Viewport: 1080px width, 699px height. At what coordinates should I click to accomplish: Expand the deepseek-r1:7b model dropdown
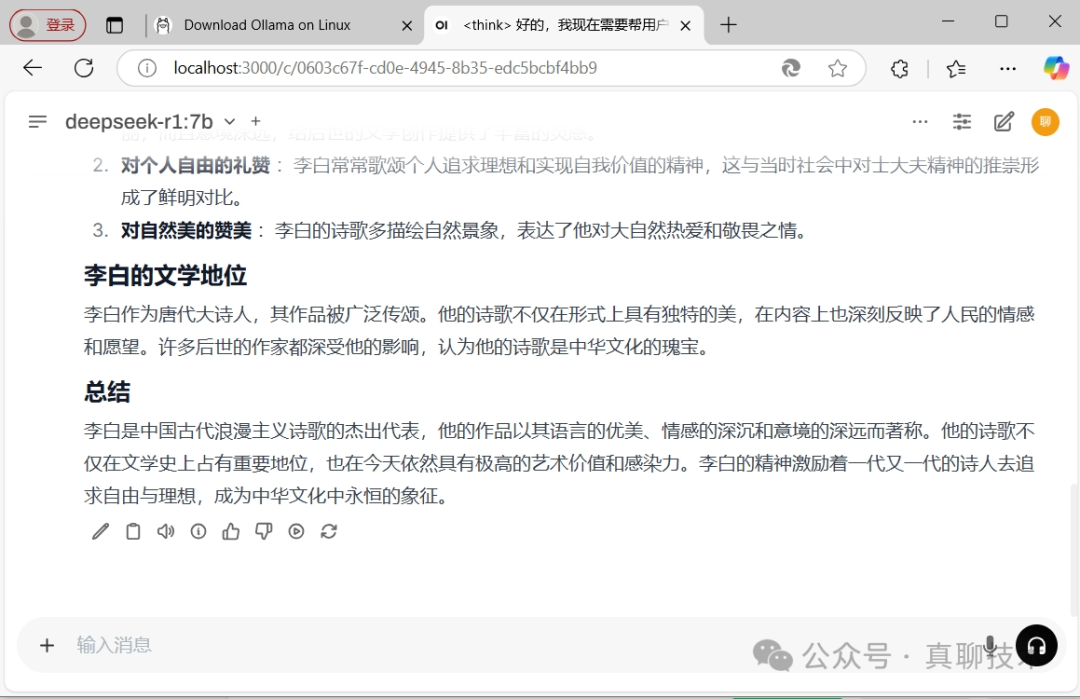coord(229,122)
